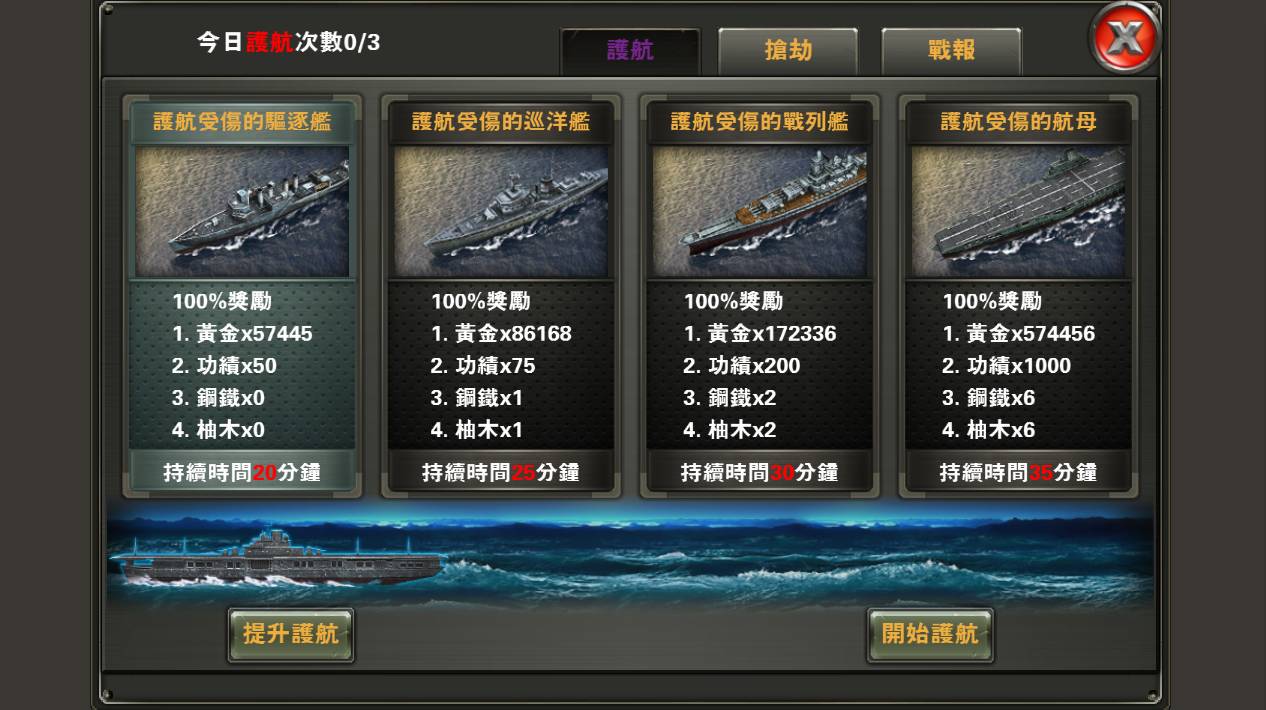Click the 護航受傷的驅逐艦 card title

pyautogui.click(x=242, y=123)
